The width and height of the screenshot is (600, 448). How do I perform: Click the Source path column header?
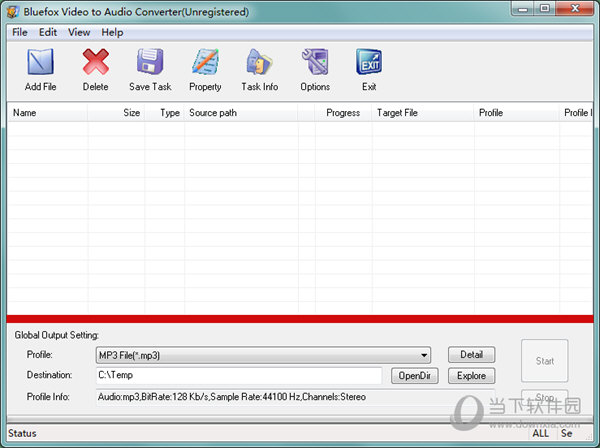point(241,112)
